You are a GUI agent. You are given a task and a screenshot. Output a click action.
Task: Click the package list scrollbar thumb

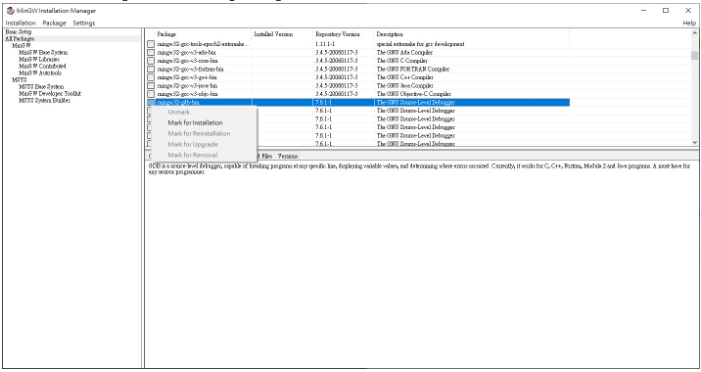(694, 55)
